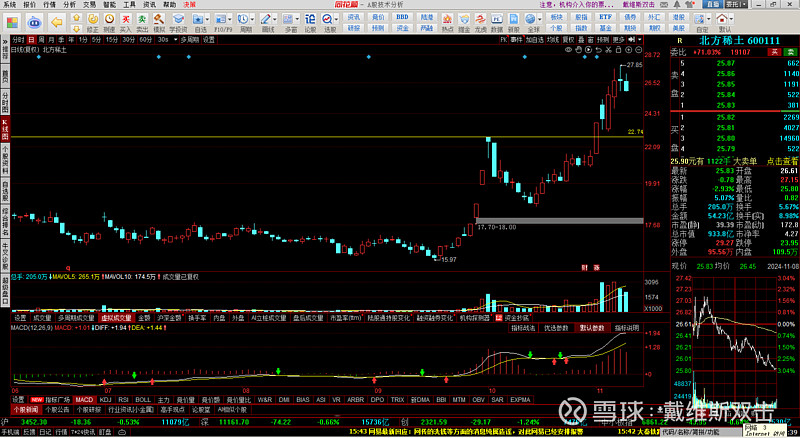Expand the F10/F9 dropdown arrow
The image size is (800, 438).
[230, 19]
